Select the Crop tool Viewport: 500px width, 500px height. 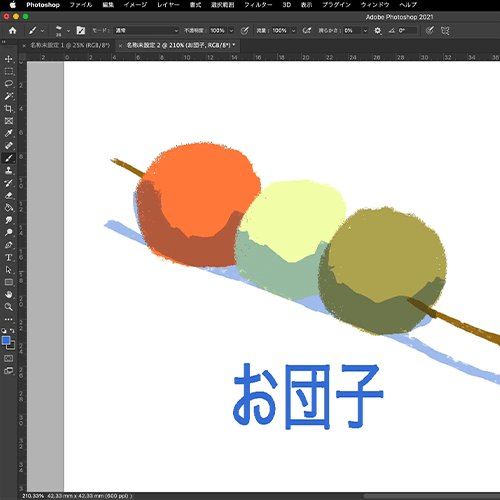point(9,109)
